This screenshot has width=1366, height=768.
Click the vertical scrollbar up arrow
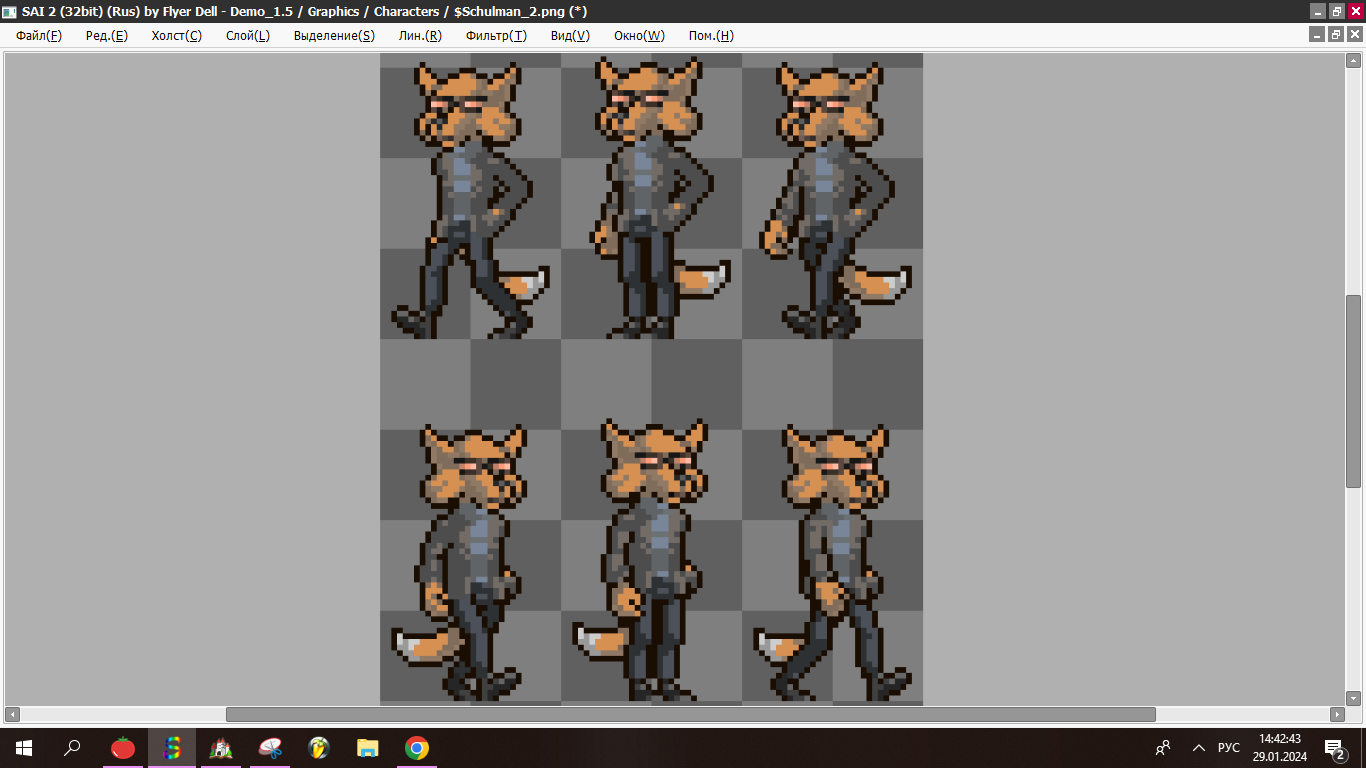point(1354,61)
